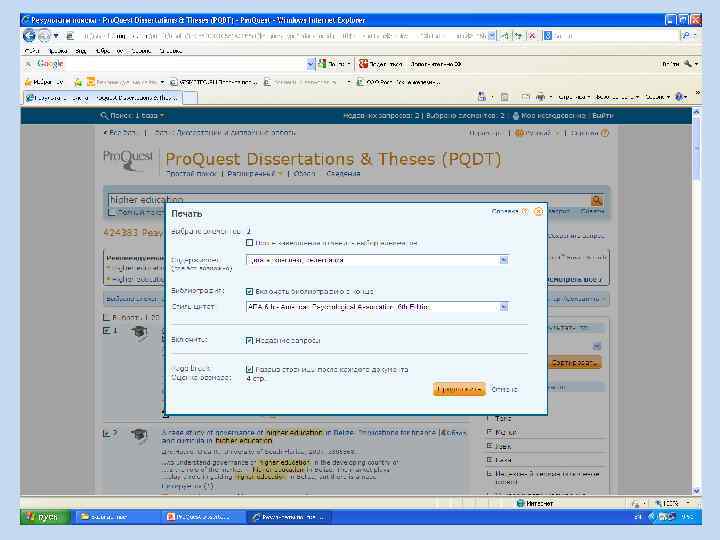
Task: Open Выбрано элементов: 2 link
Action: [465, 116]
